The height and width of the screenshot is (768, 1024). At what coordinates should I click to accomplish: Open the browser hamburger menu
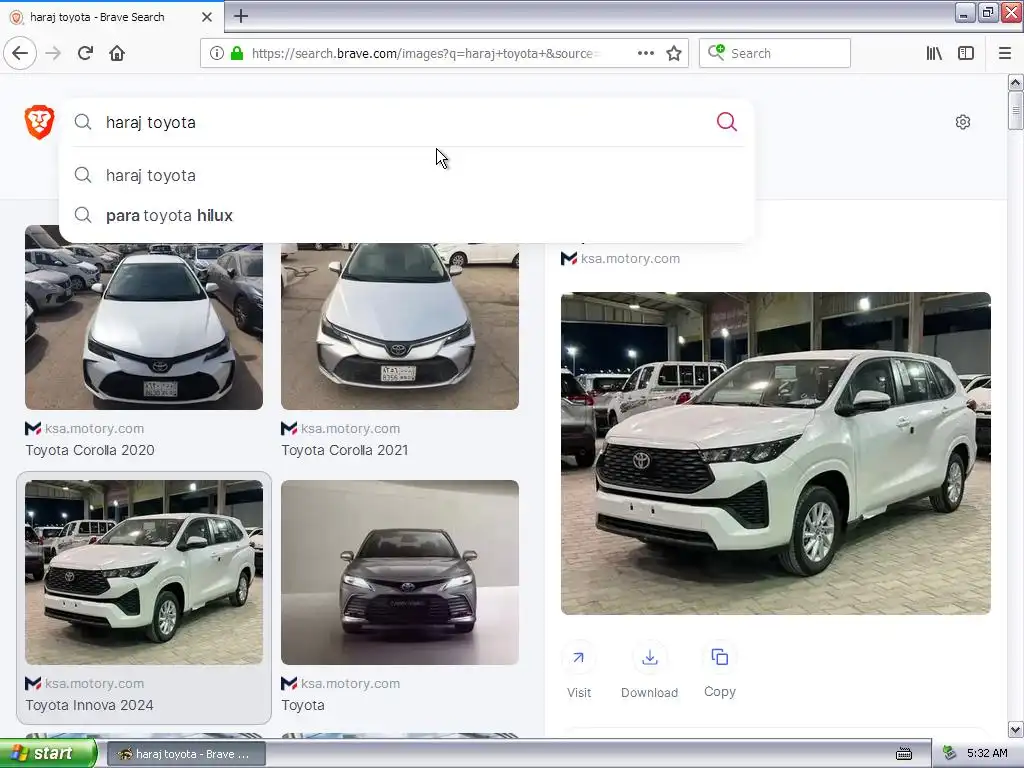pos(1005,53)
